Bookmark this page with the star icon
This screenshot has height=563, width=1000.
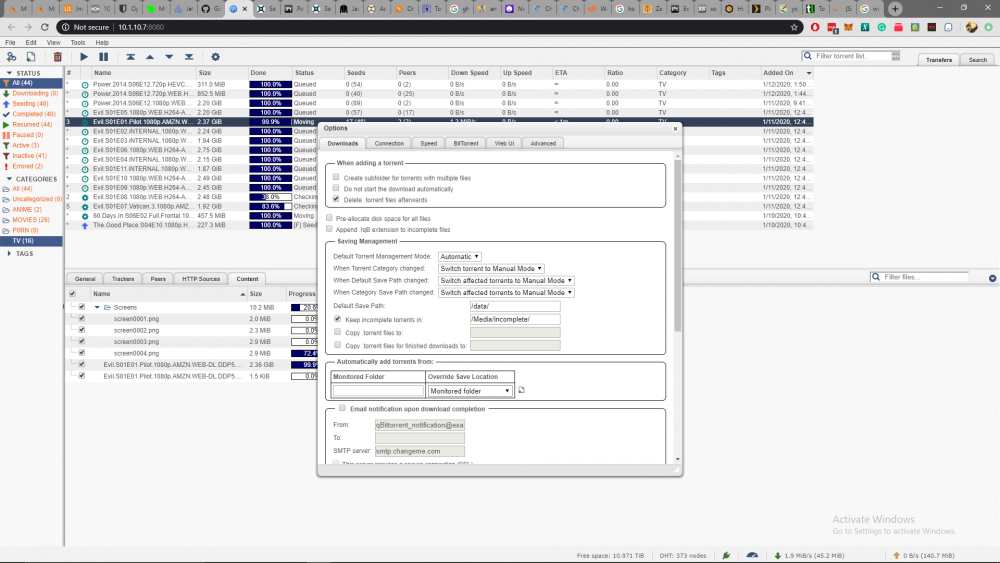coord(794,27)
